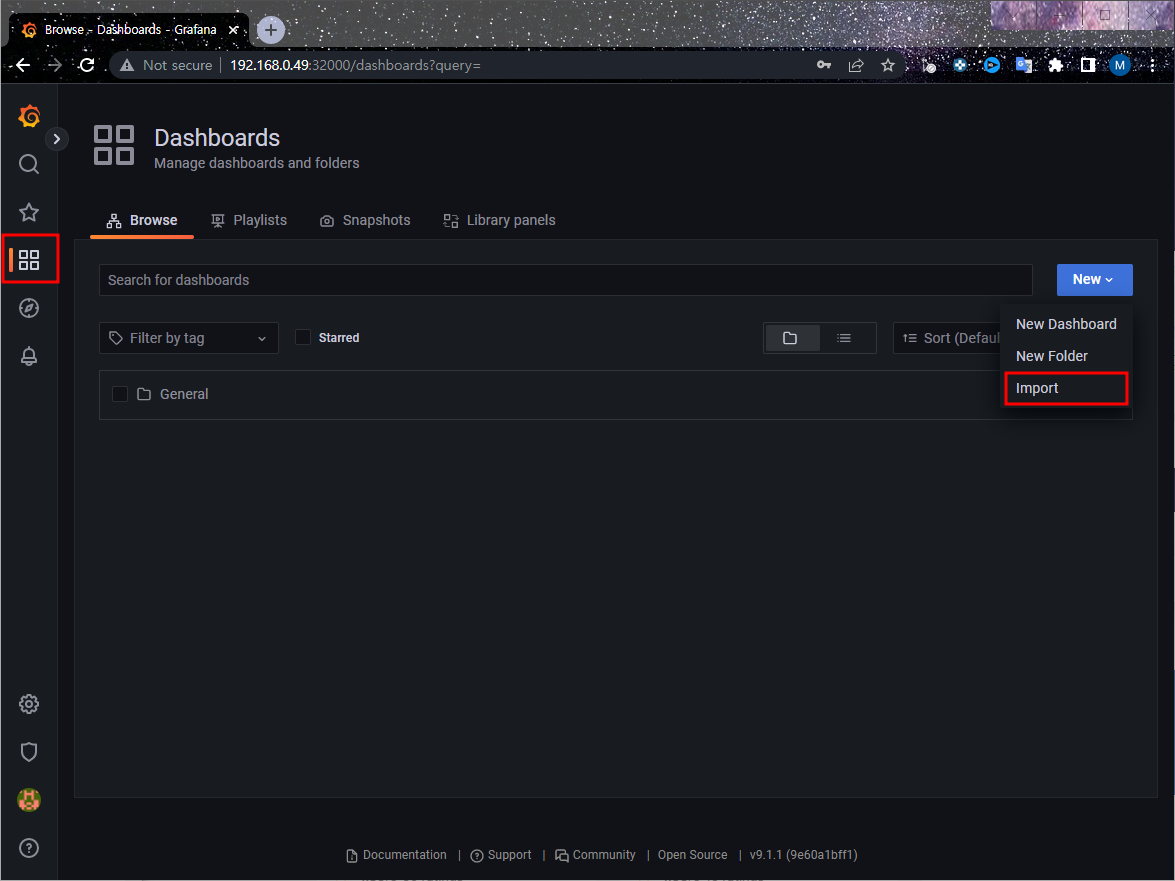Open the browser extensions puzzle icon

click(x=1056, y=65)
